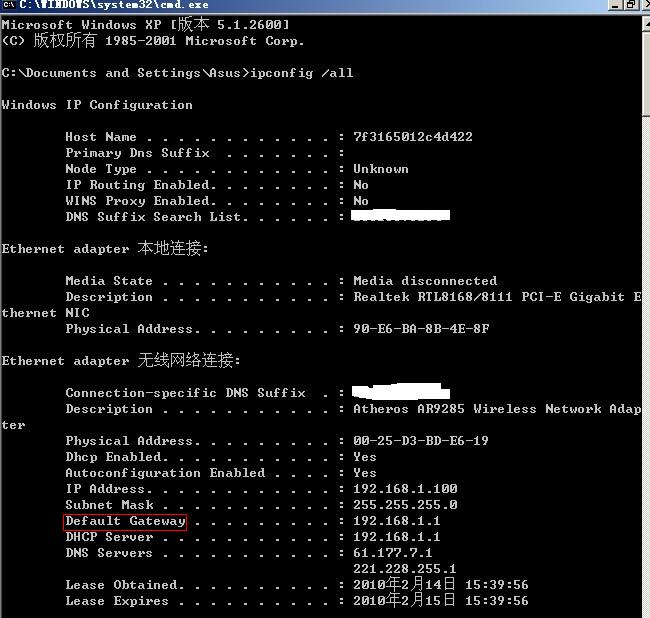650x618 pixels.
Task: Click Subnet Mask value 255.255.255.0
Action: pos(405,505)
